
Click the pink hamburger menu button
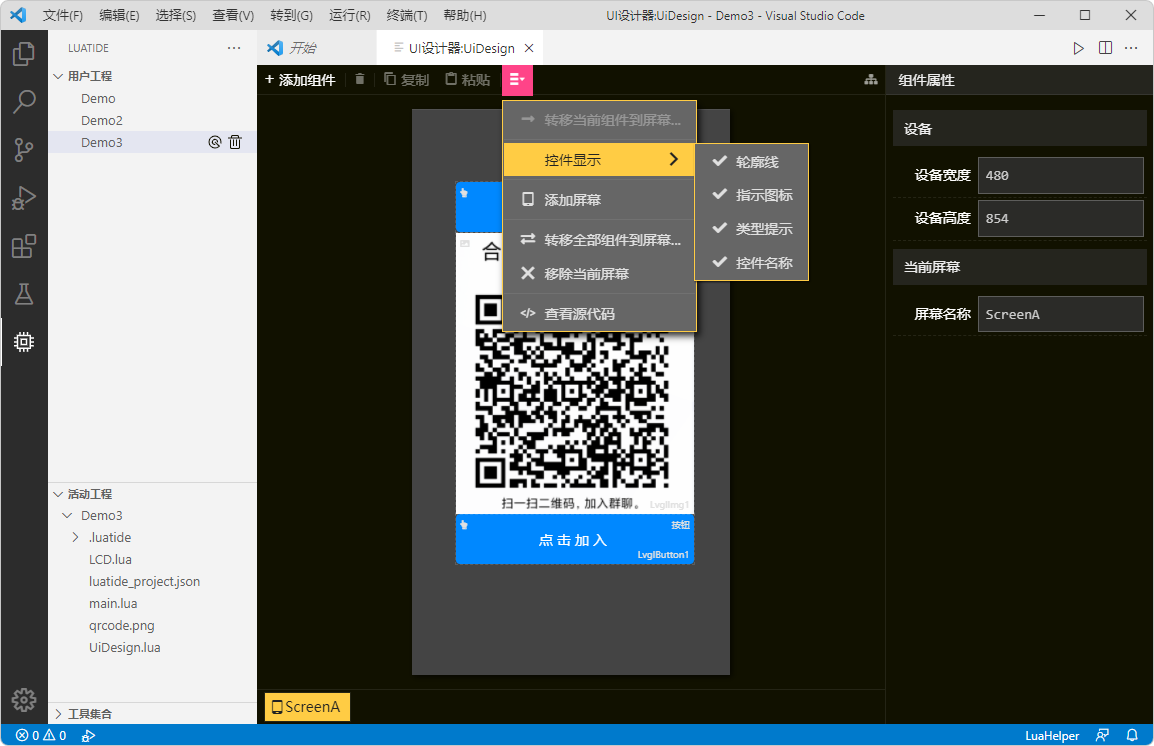[517, 79]
